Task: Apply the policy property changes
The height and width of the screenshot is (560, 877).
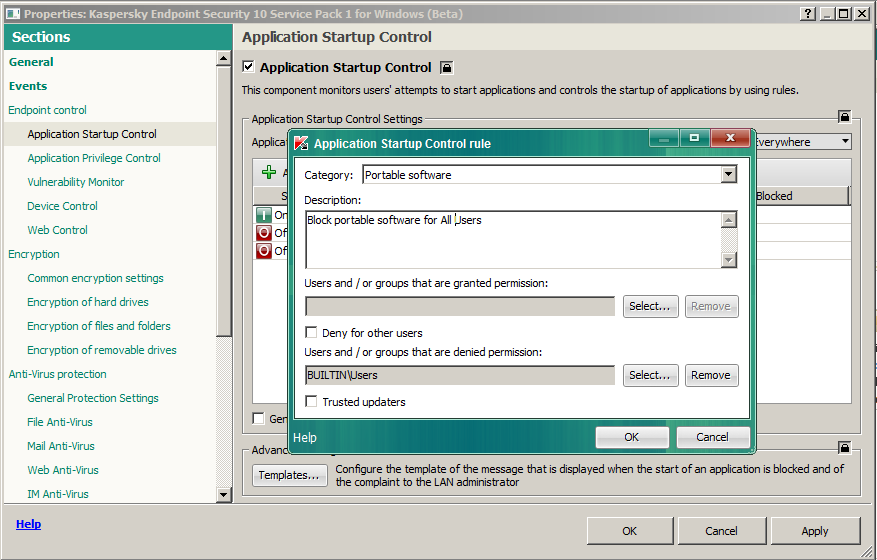Action: click(815, 531)
